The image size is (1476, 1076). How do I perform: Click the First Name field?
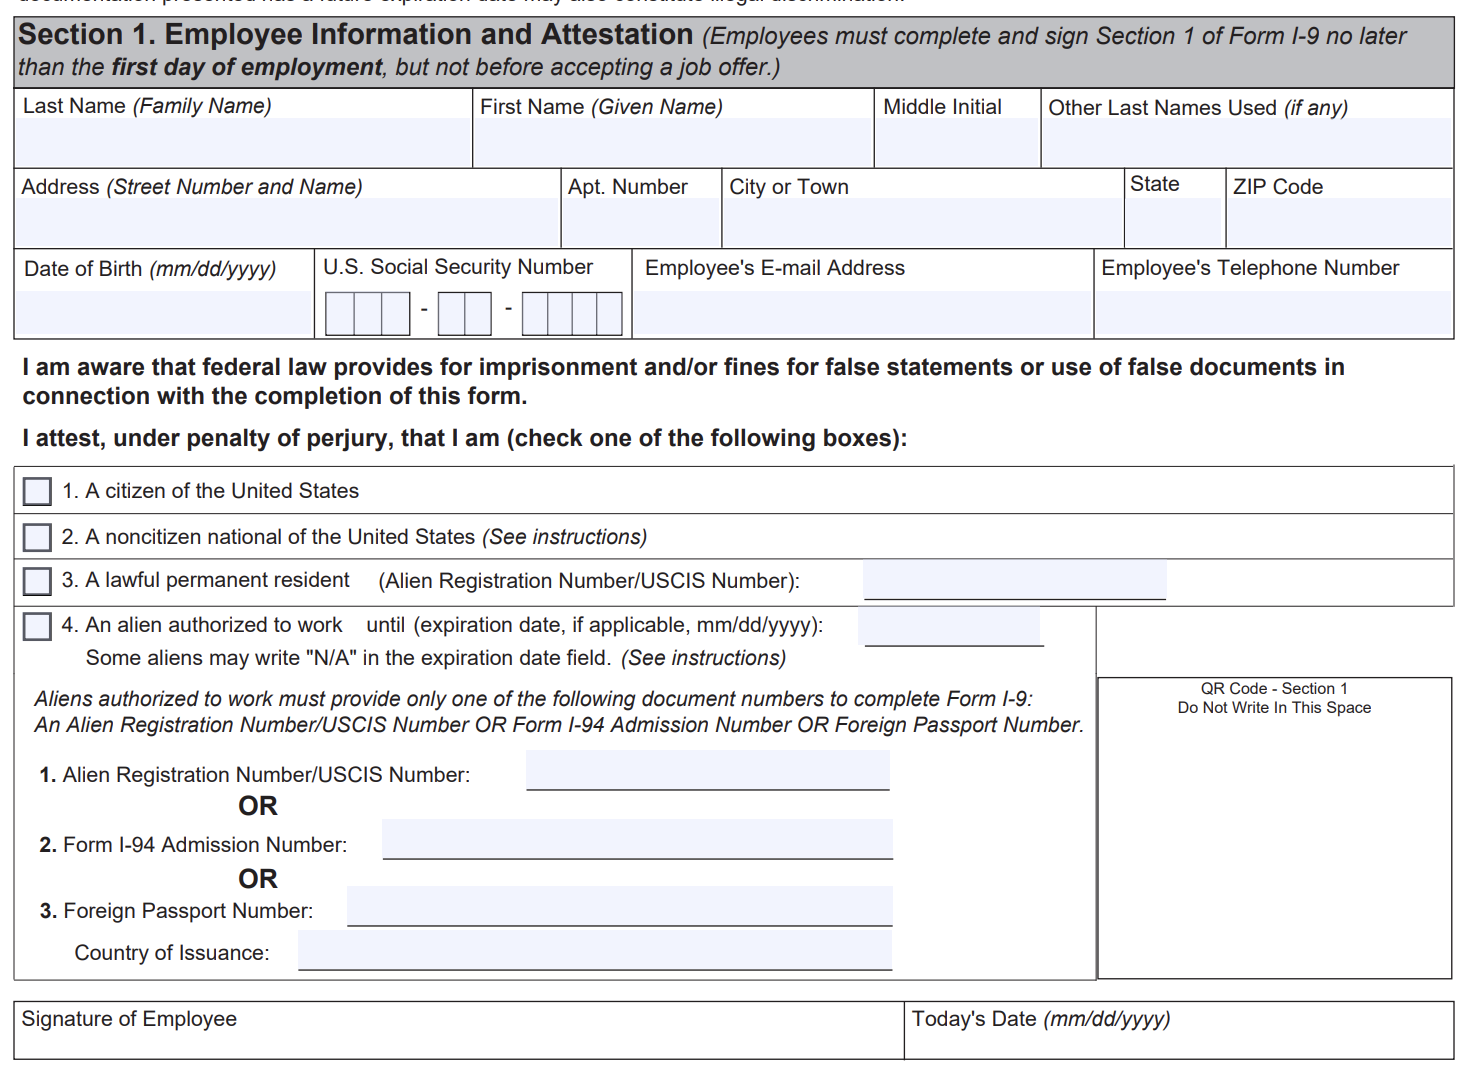[x=670, y=142]
